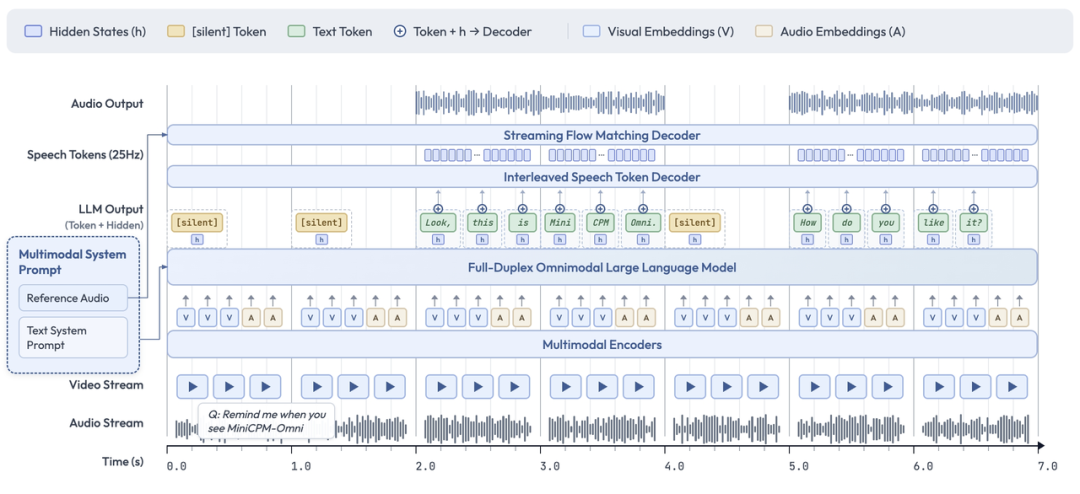Click the plus-circle icon in the legend

[399, 31]
